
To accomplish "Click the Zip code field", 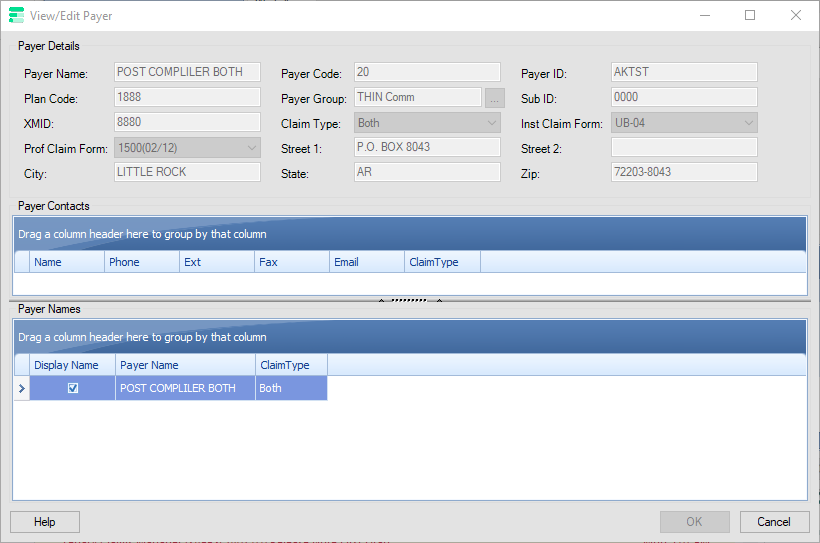I will coord(683,172).
